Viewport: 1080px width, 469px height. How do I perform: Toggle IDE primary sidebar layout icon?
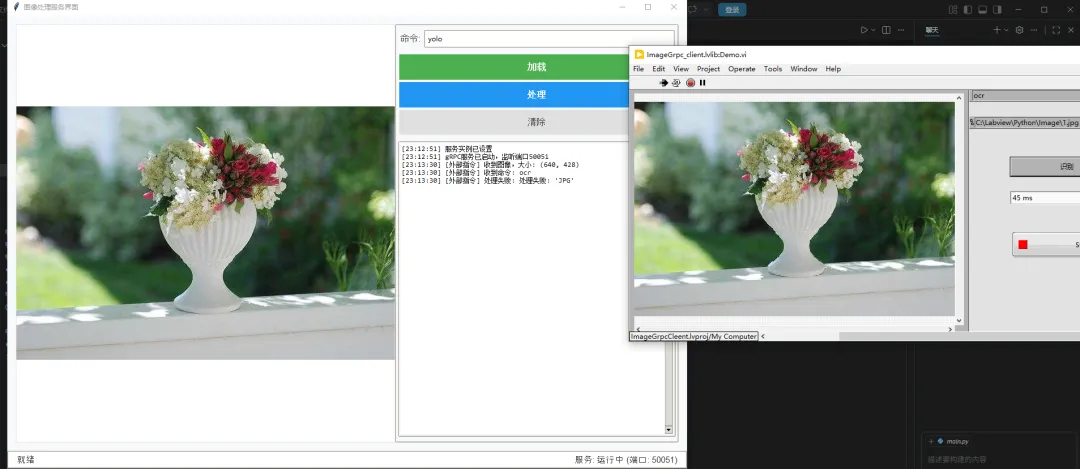pos(968,10)
